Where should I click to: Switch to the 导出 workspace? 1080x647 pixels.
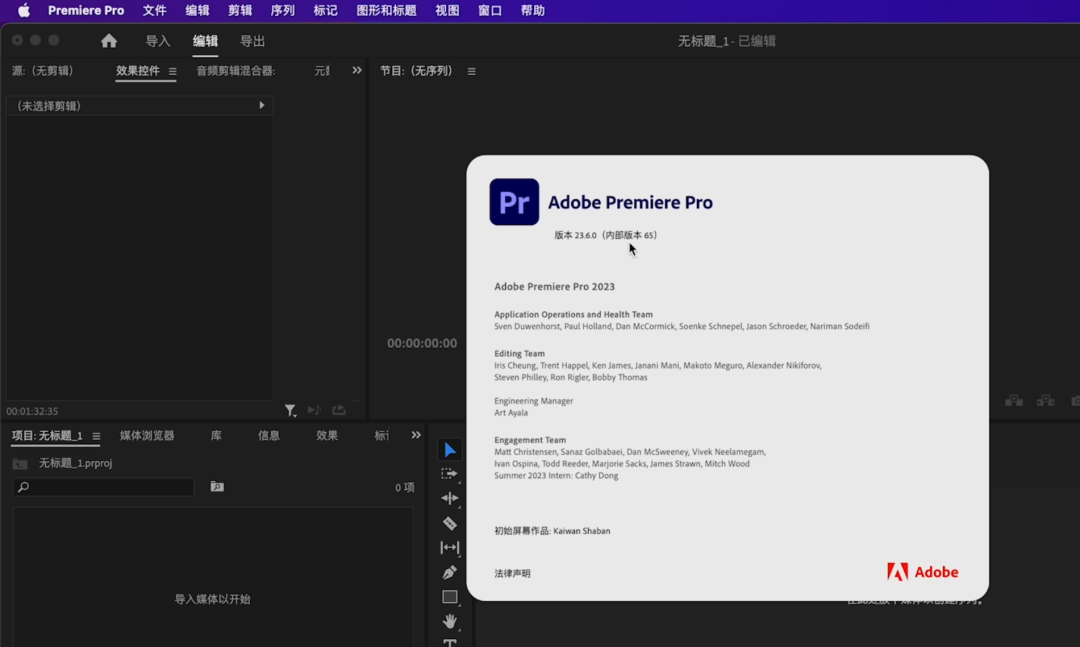pos(252,41)
